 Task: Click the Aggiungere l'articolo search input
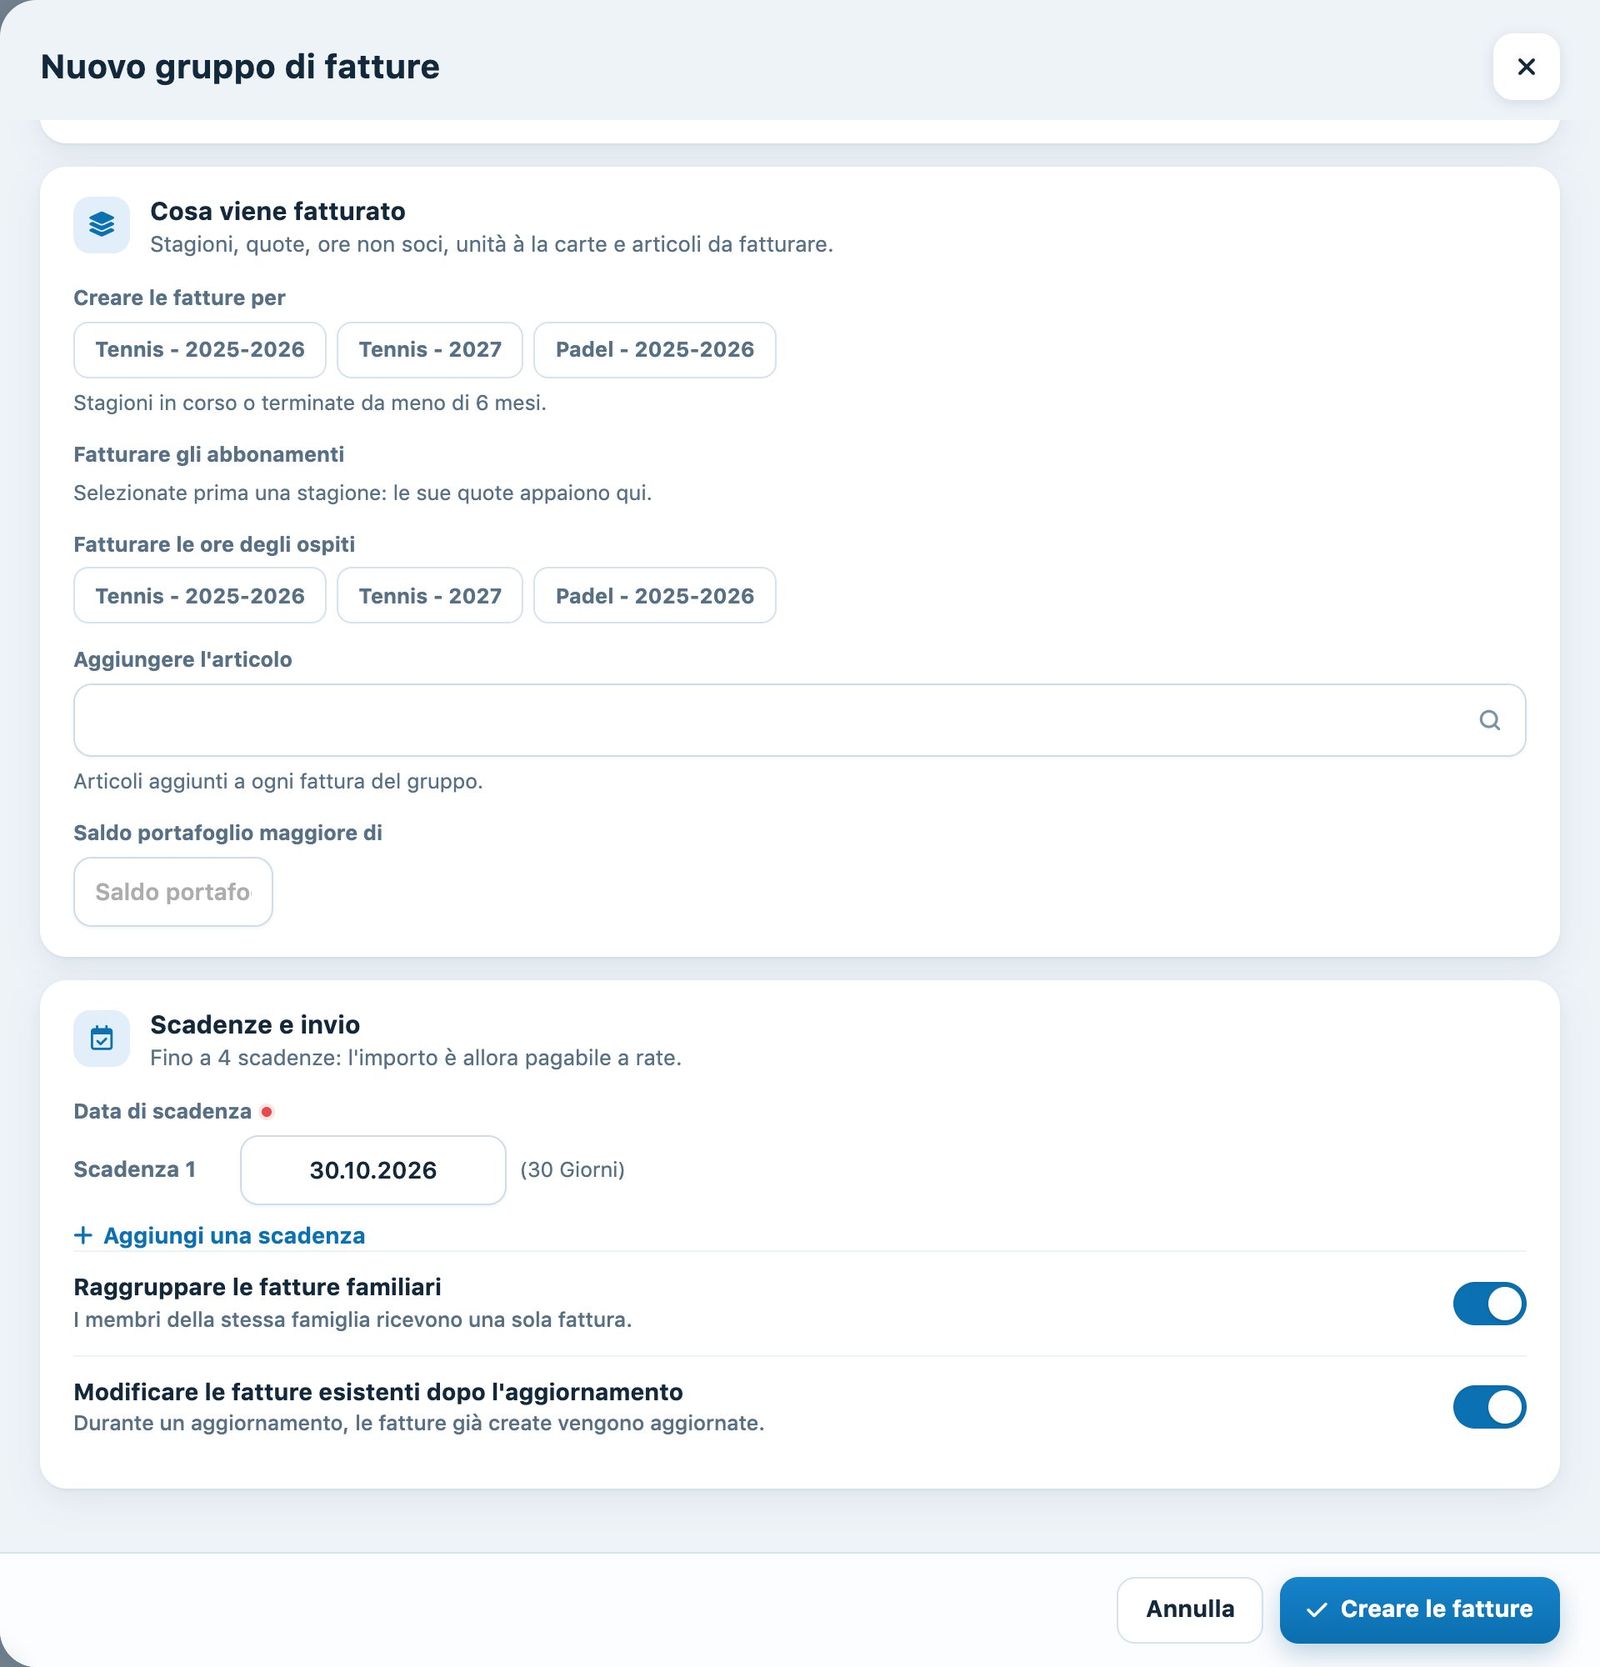click(799, 720)
